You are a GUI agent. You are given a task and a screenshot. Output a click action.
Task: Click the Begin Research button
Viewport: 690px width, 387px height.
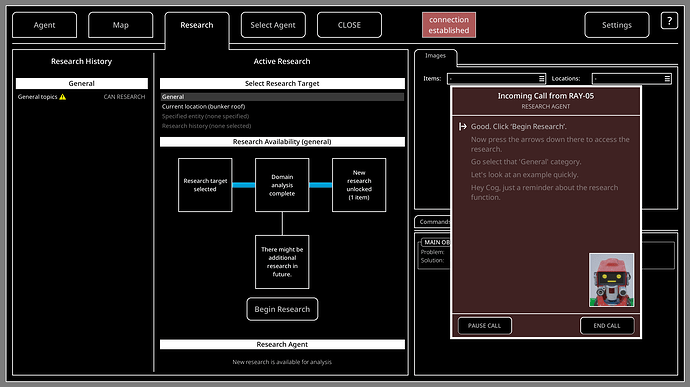pyautogui.click(x=282, y=309)
